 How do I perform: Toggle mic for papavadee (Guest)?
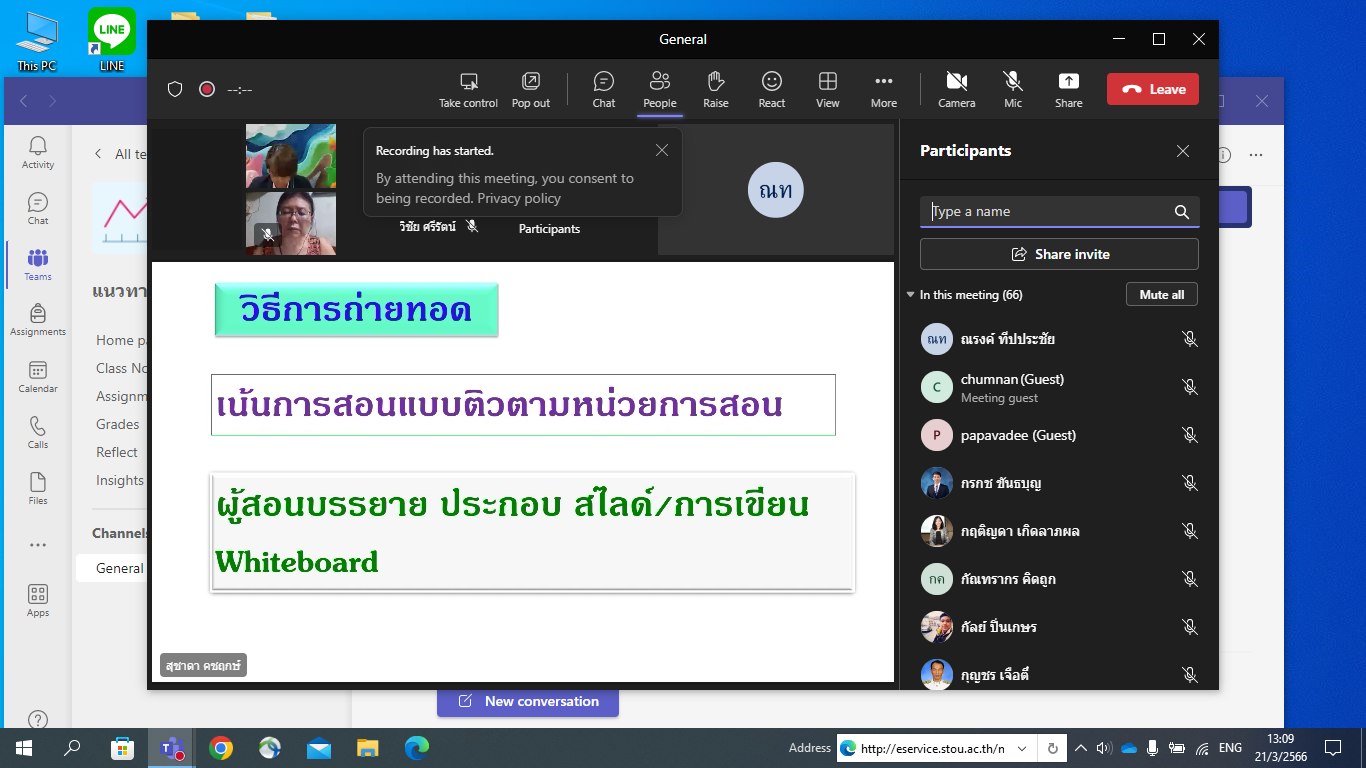[x=1190, y=435]
